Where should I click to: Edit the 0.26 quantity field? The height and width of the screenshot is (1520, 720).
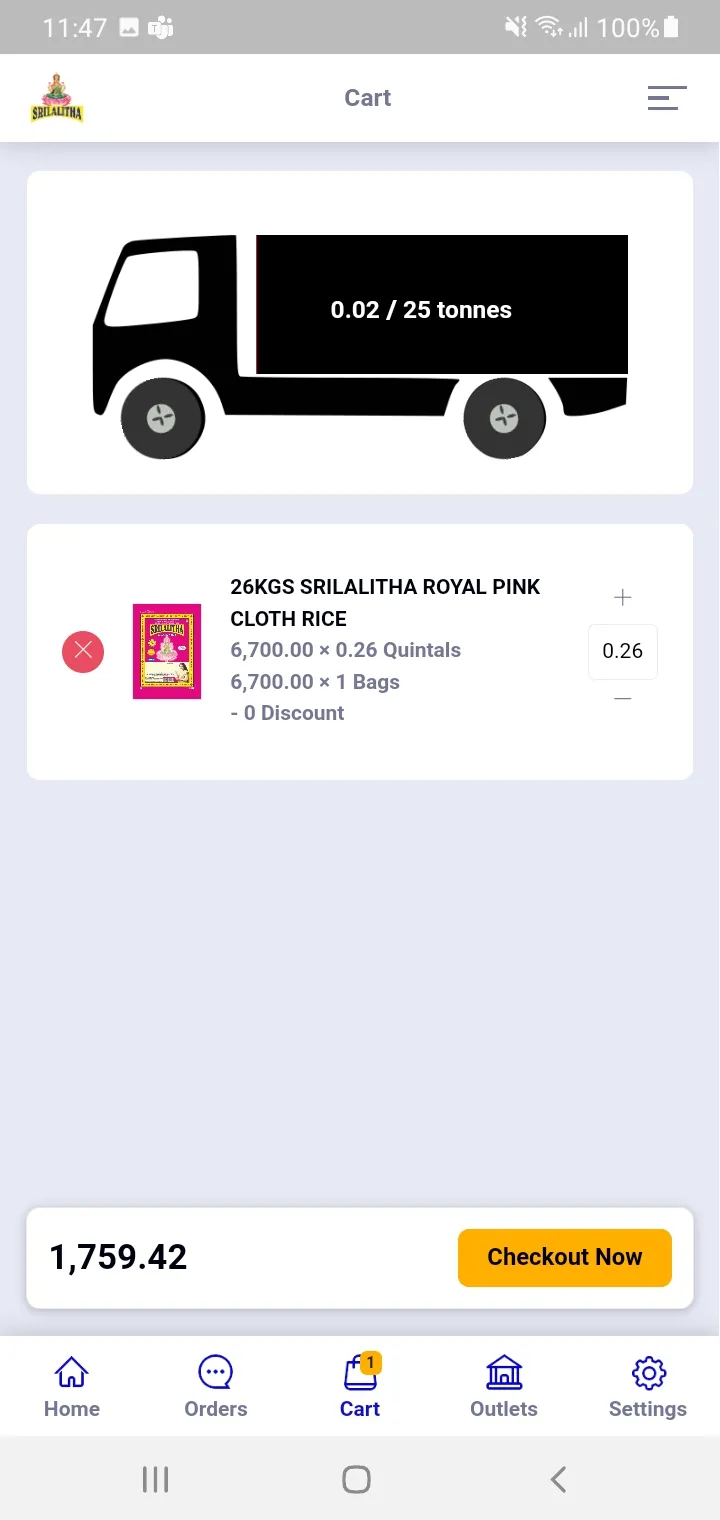click(622, 651)
